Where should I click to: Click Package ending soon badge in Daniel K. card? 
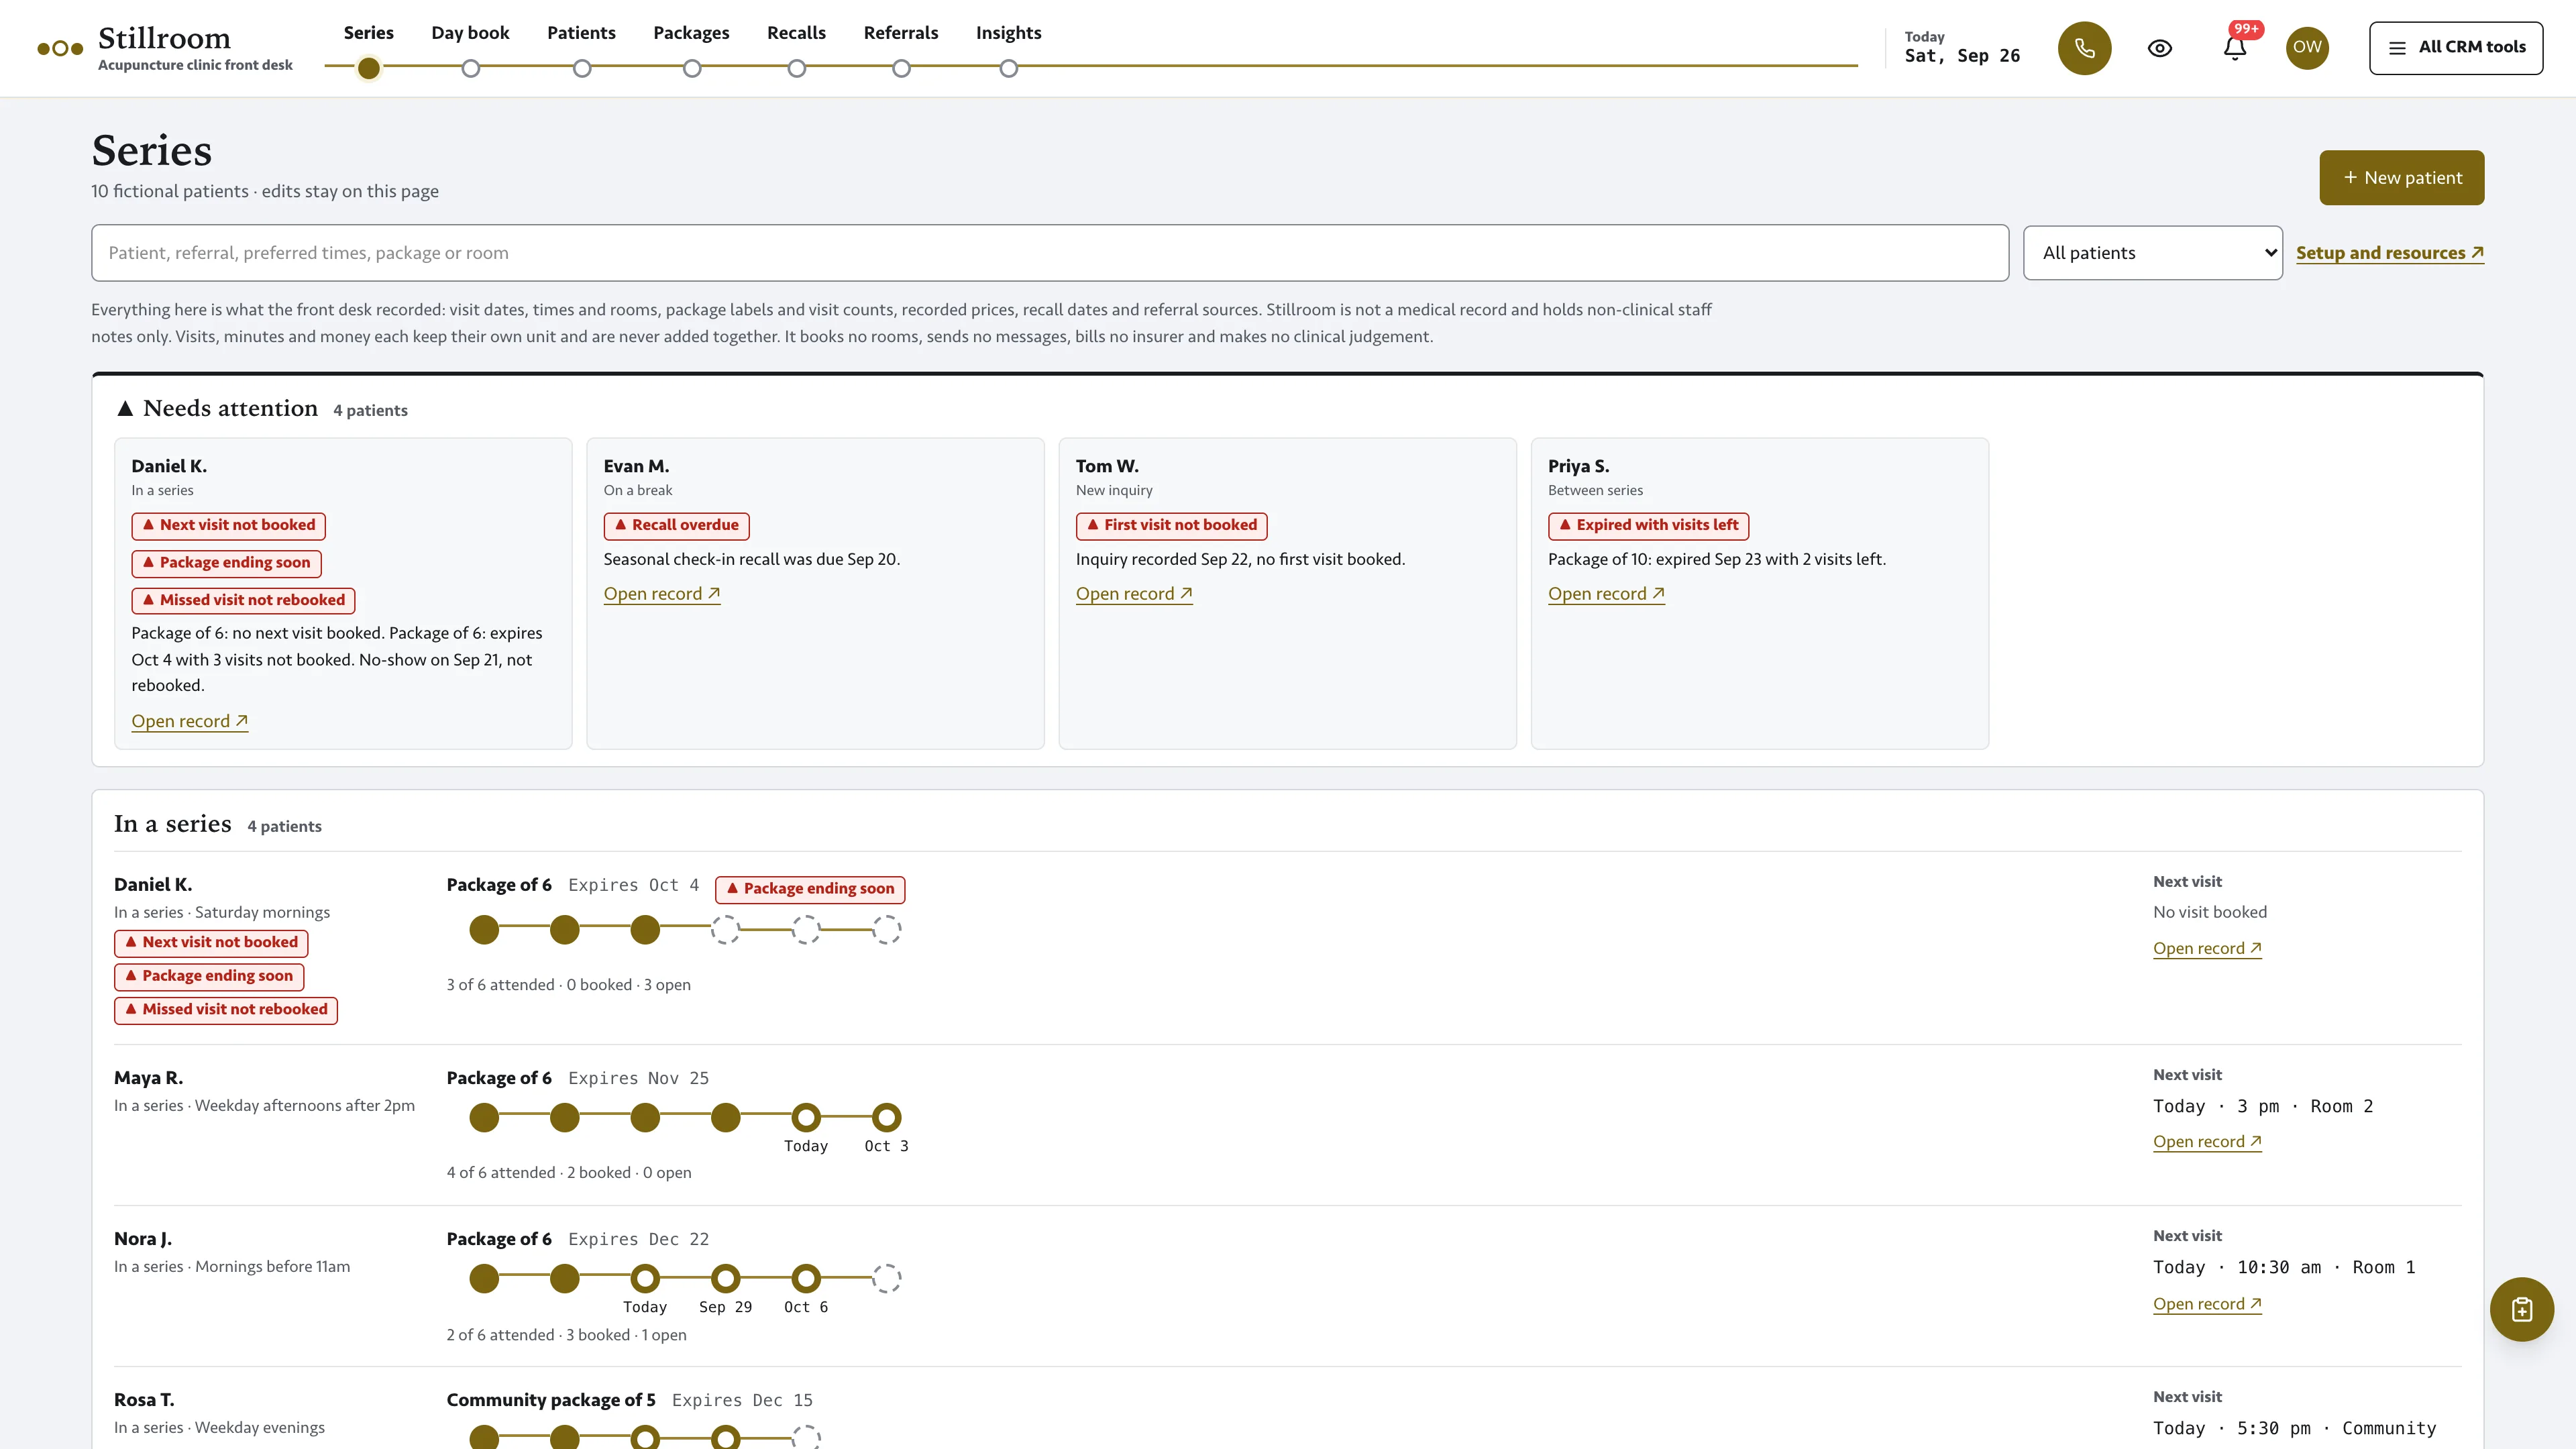226,563
